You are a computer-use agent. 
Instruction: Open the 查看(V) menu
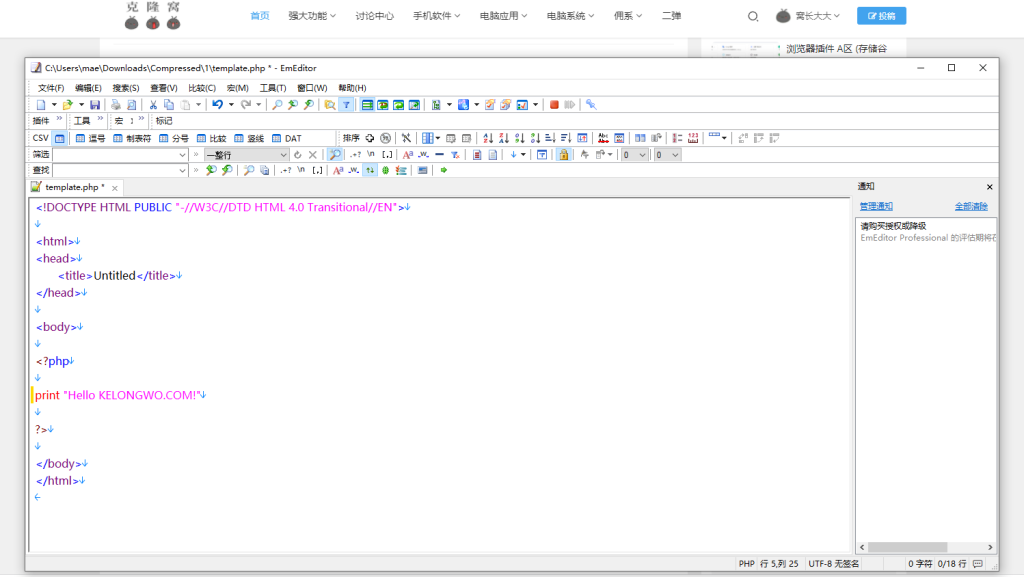(x=164, y=88)
